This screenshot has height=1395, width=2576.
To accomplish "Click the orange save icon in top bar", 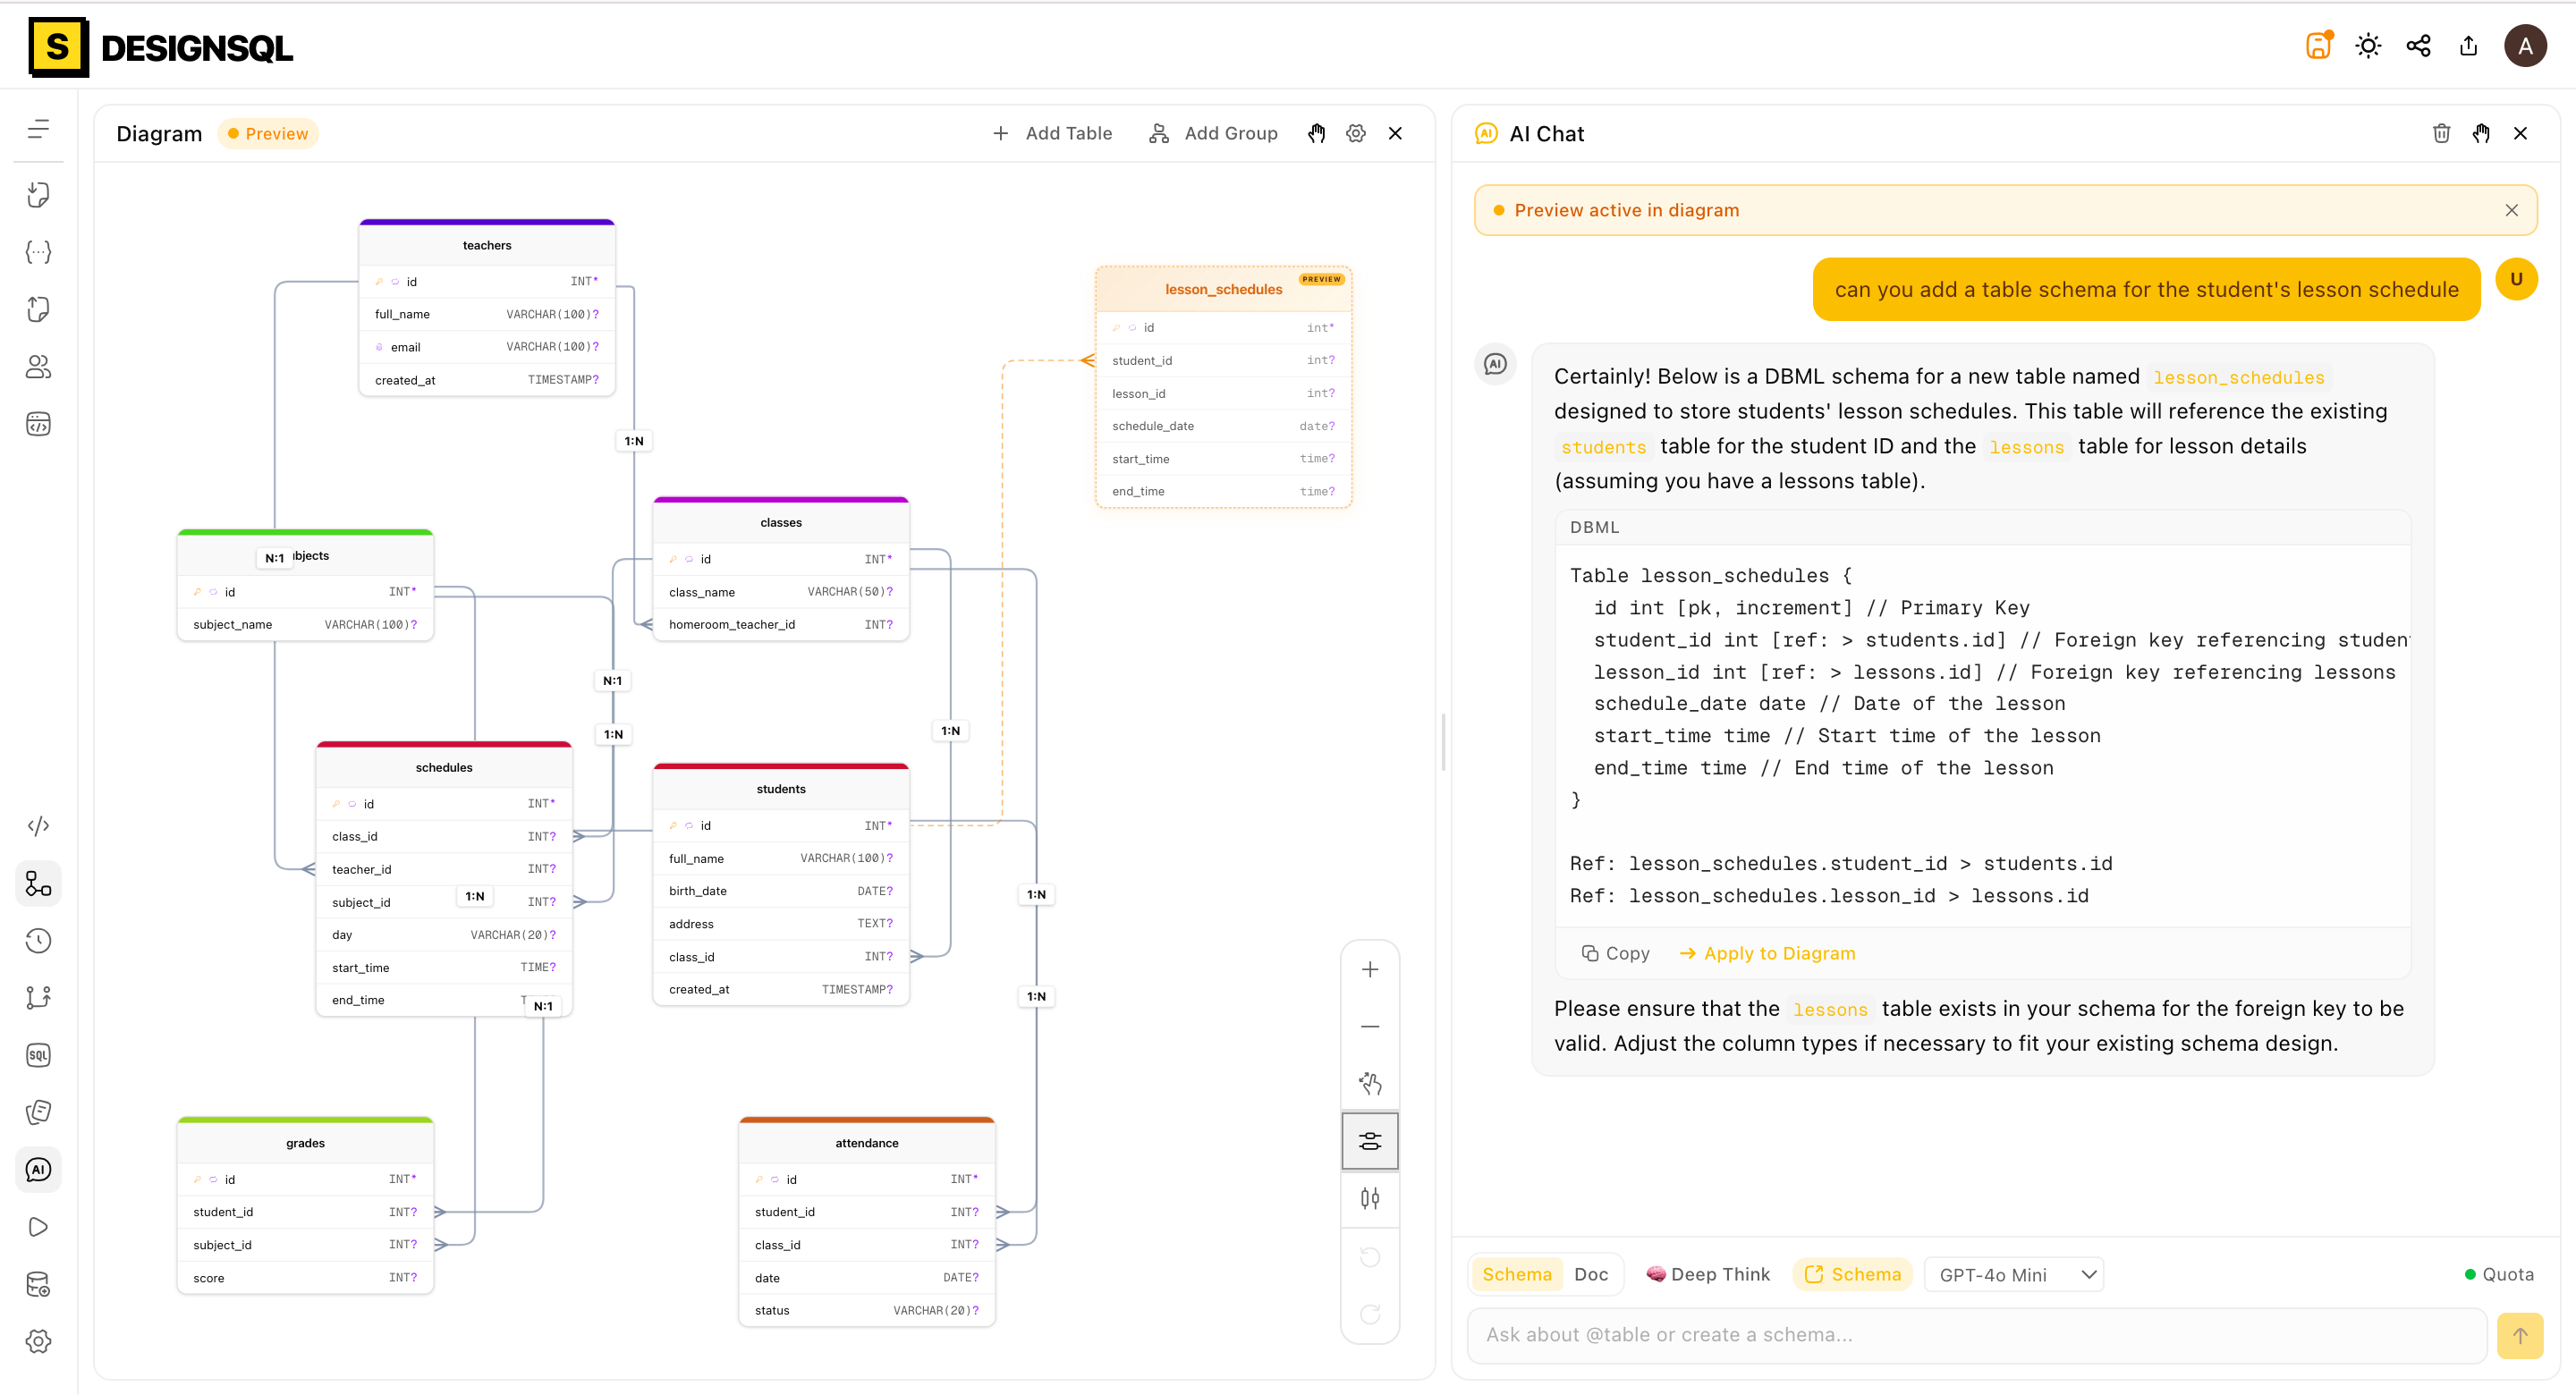I will tap(2318, 46).
